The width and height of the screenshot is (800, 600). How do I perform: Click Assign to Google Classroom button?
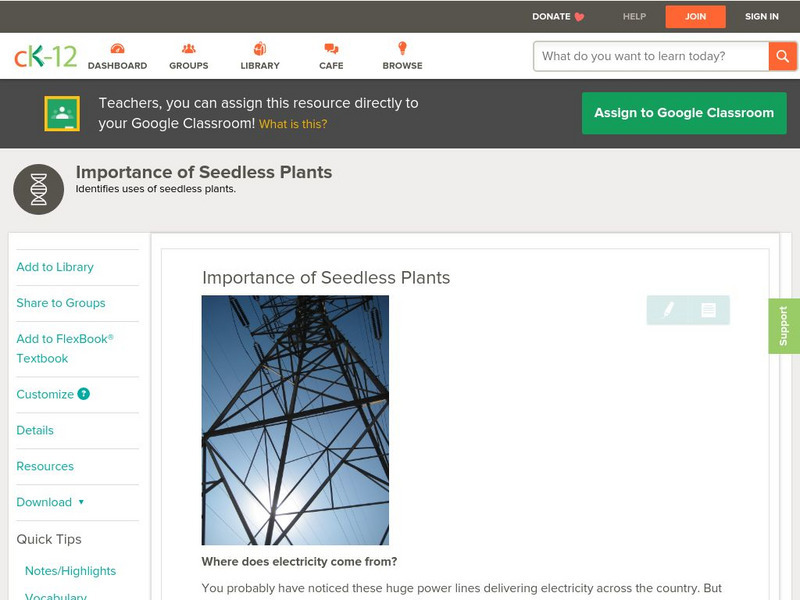tap(684, 113)
